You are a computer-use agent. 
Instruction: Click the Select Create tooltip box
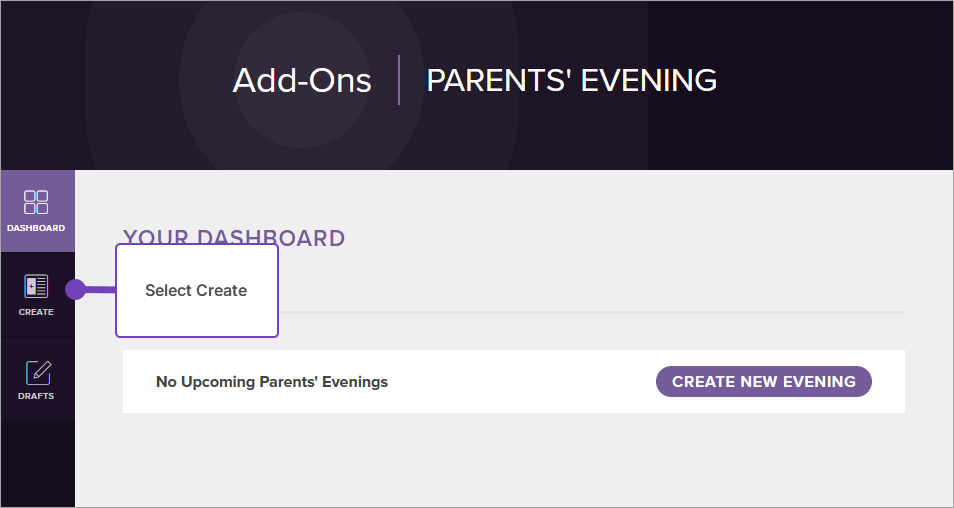tap(196, 291)
